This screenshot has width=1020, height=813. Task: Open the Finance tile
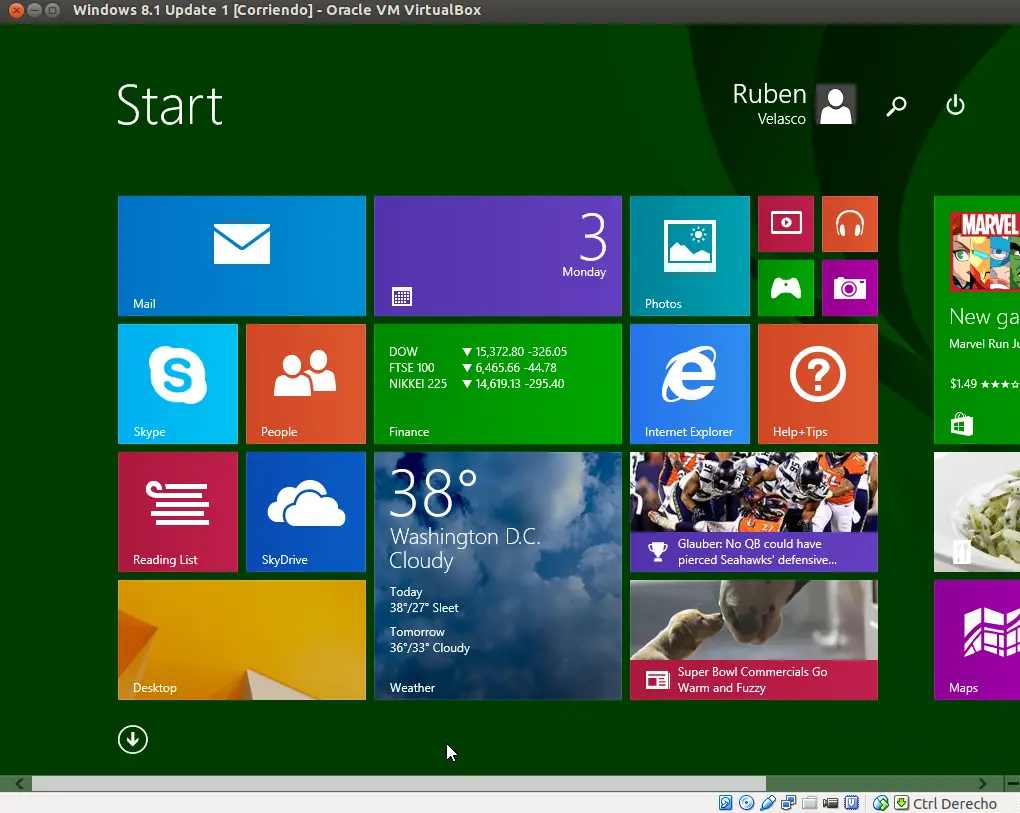coord(498,384)
